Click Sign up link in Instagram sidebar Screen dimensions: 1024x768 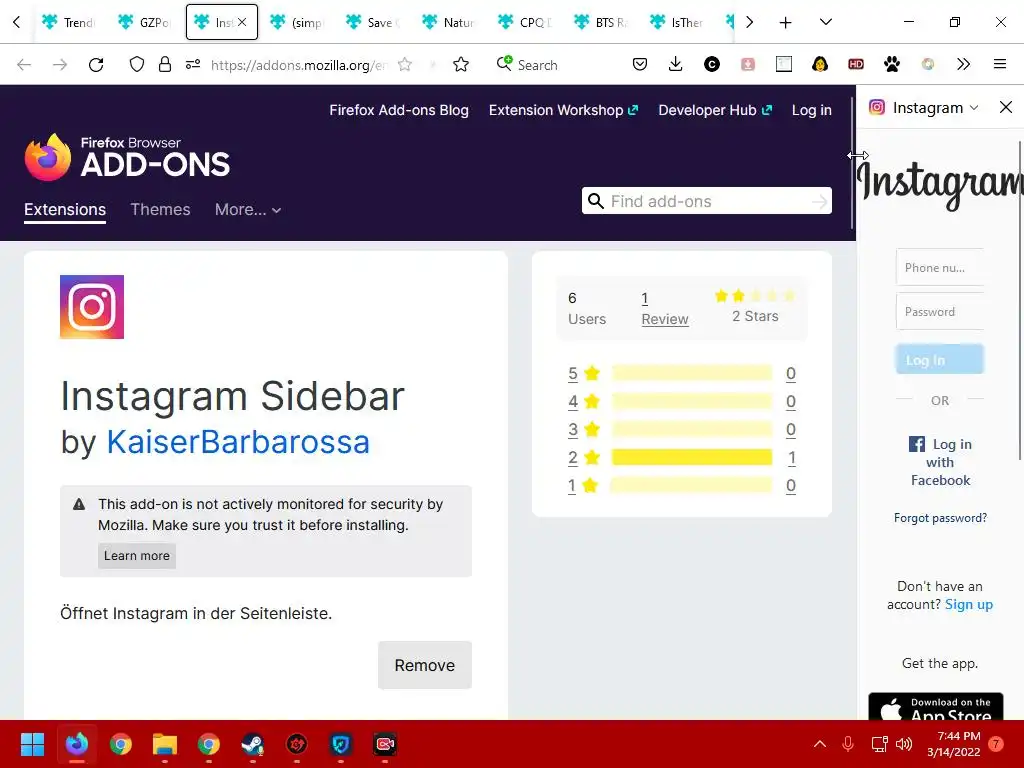968,604
